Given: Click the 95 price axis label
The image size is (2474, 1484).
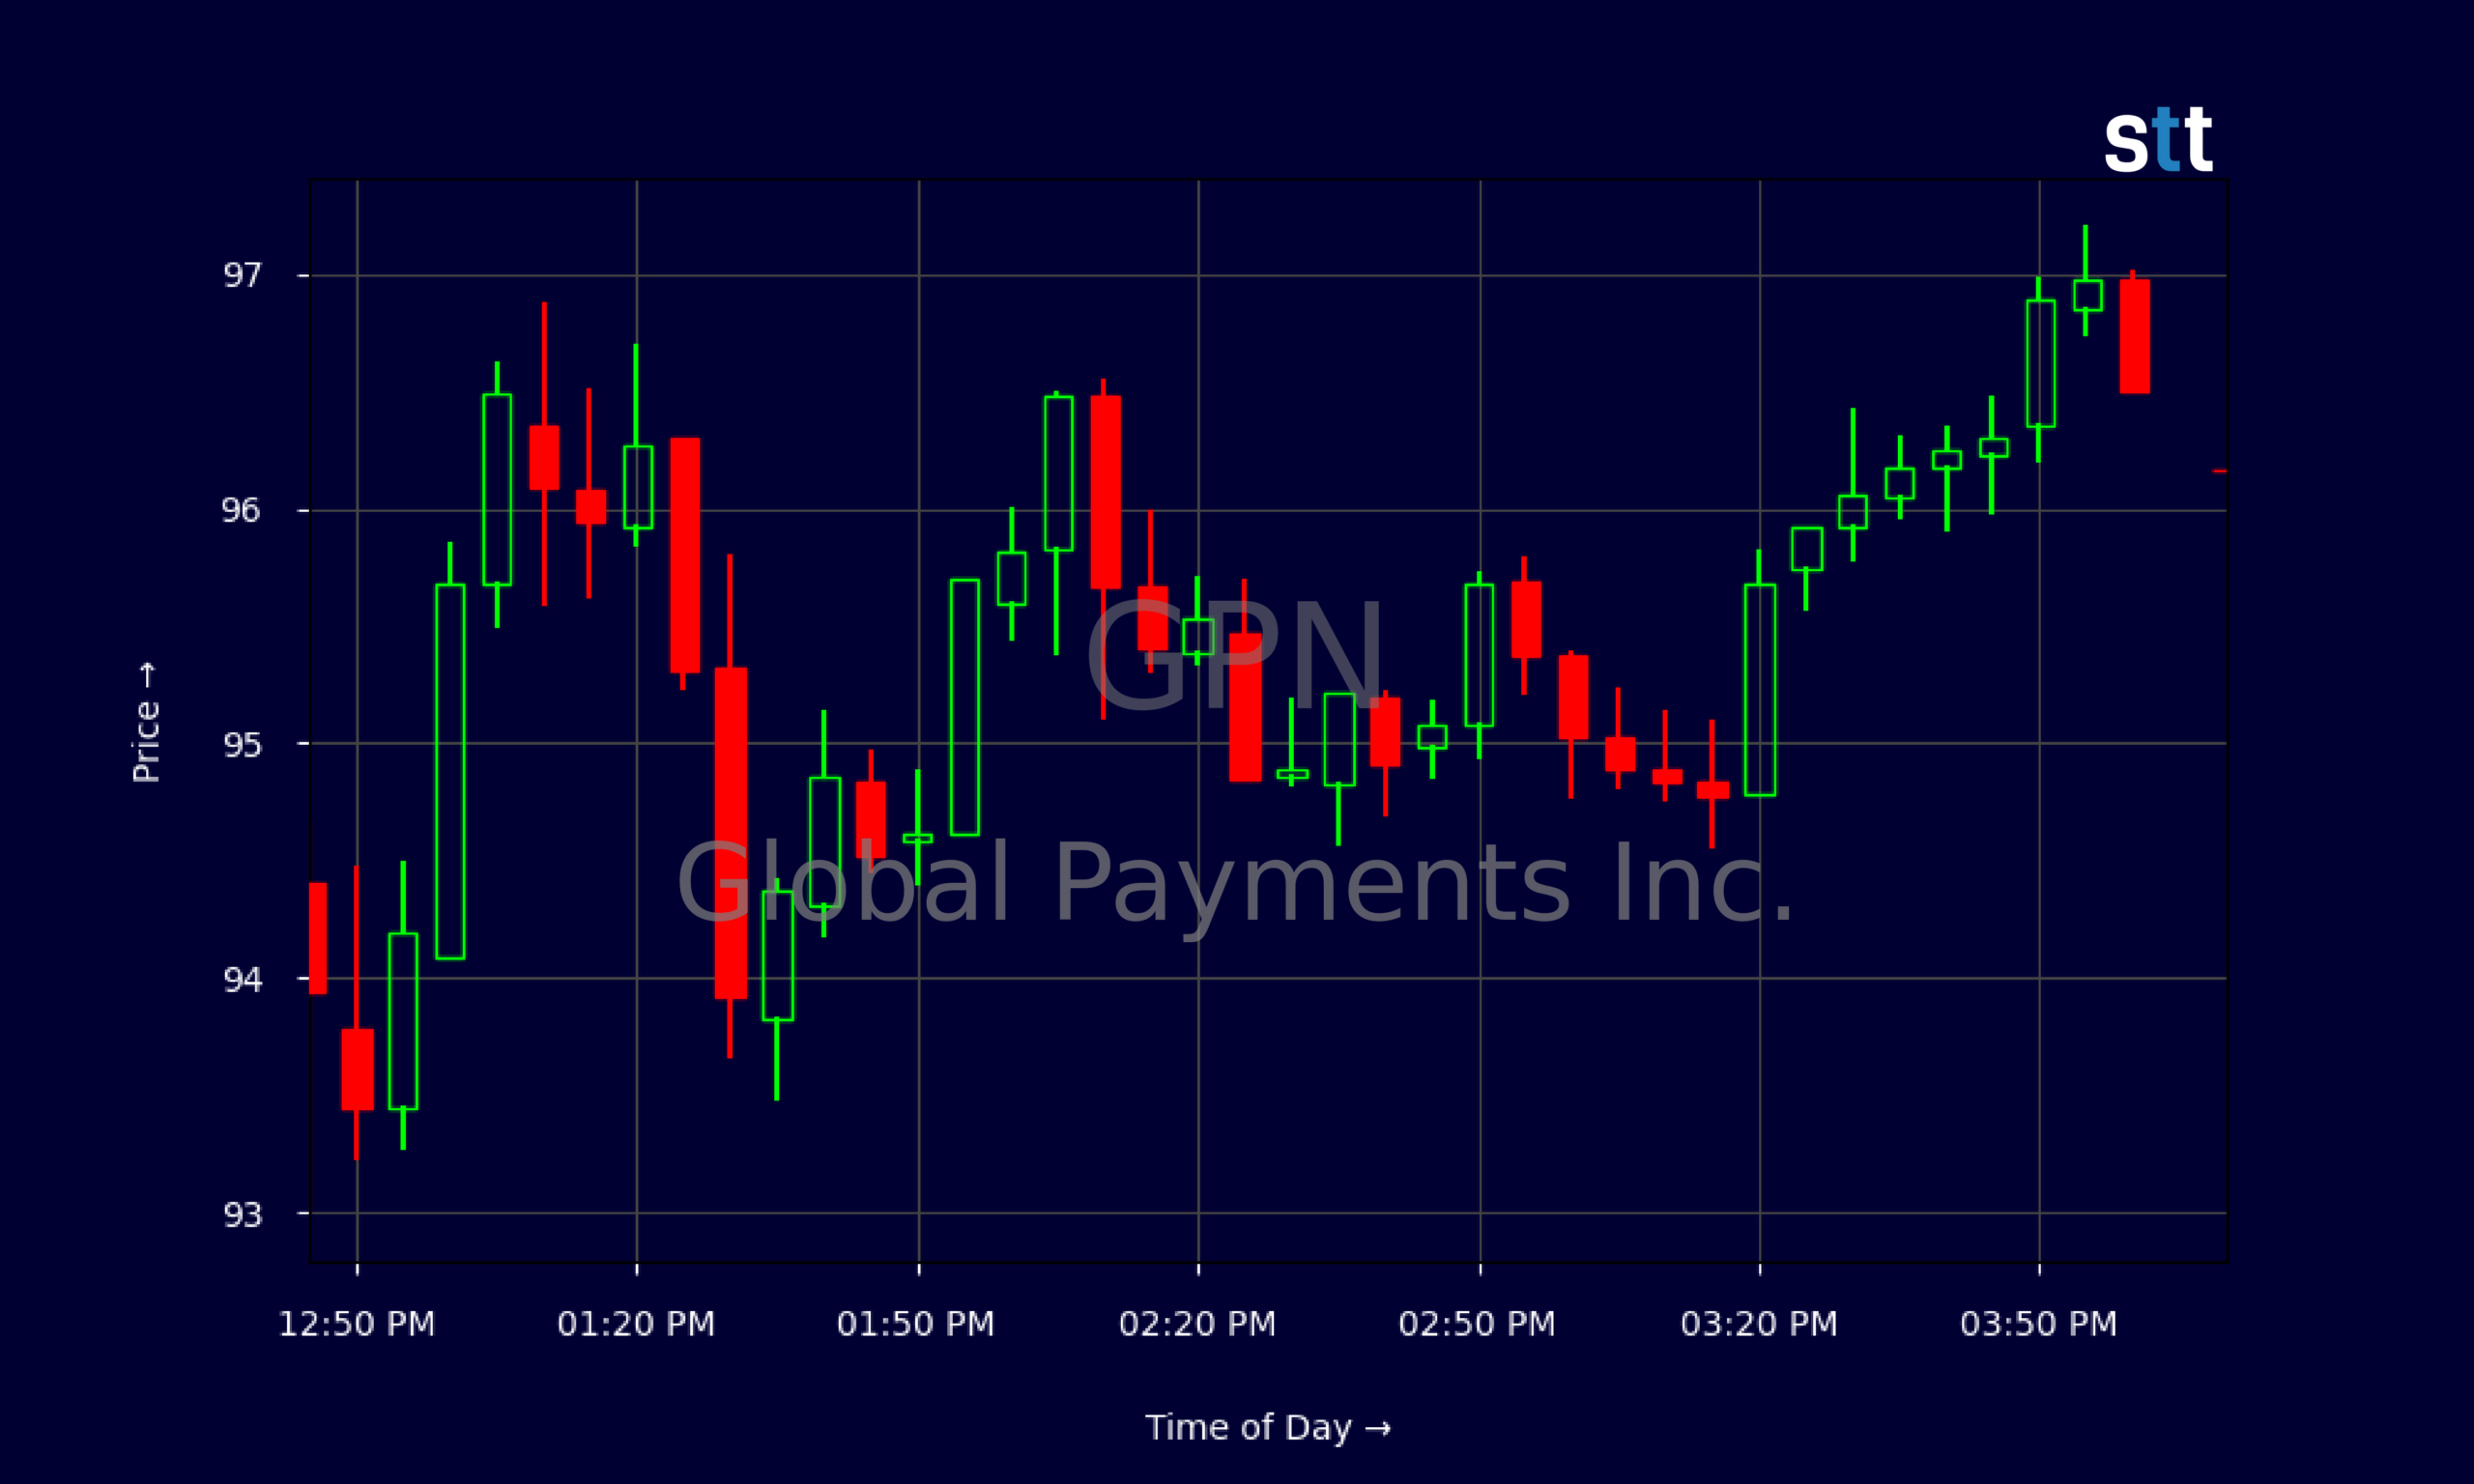Looking at the screenshot, I should [242, 744].
